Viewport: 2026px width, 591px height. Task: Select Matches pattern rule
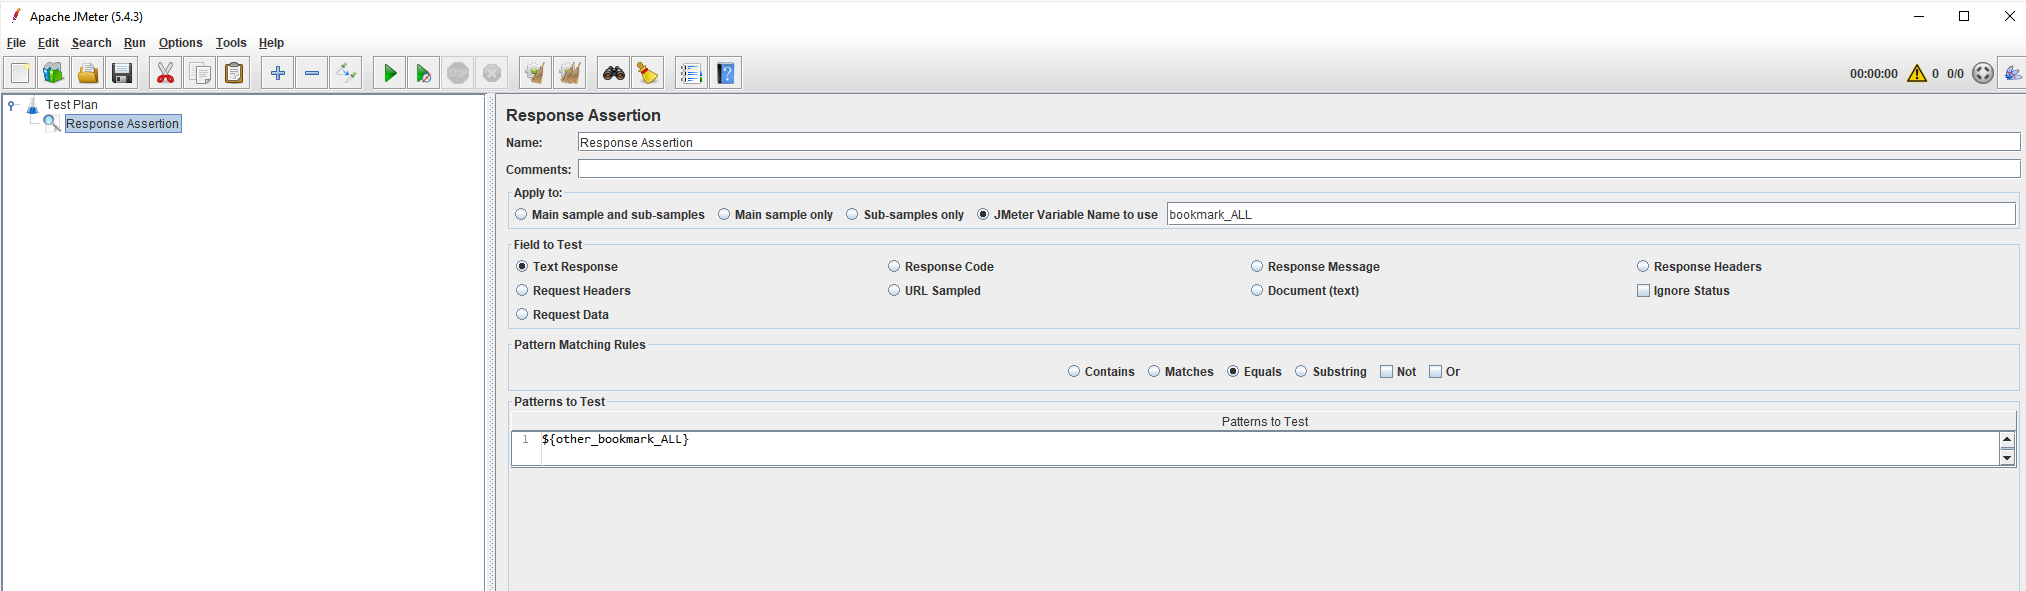[1180, 372]
